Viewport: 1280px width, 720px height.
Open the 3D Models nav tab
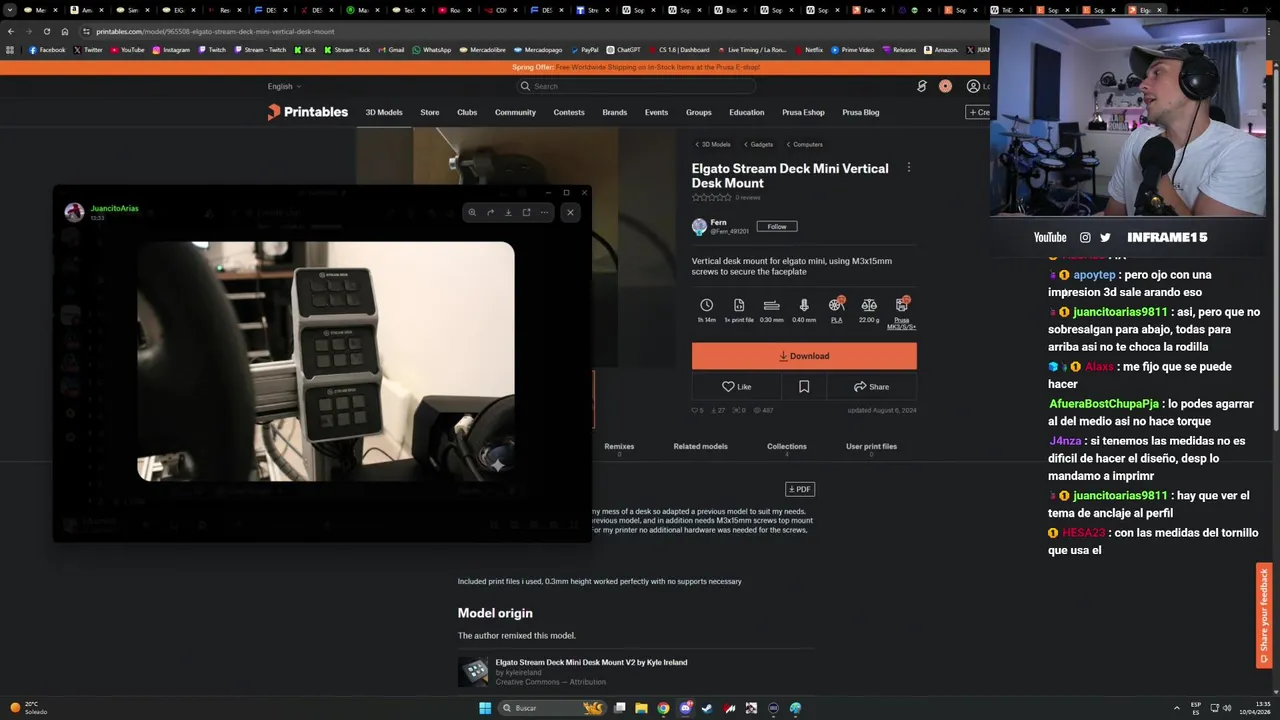point(384,112)
